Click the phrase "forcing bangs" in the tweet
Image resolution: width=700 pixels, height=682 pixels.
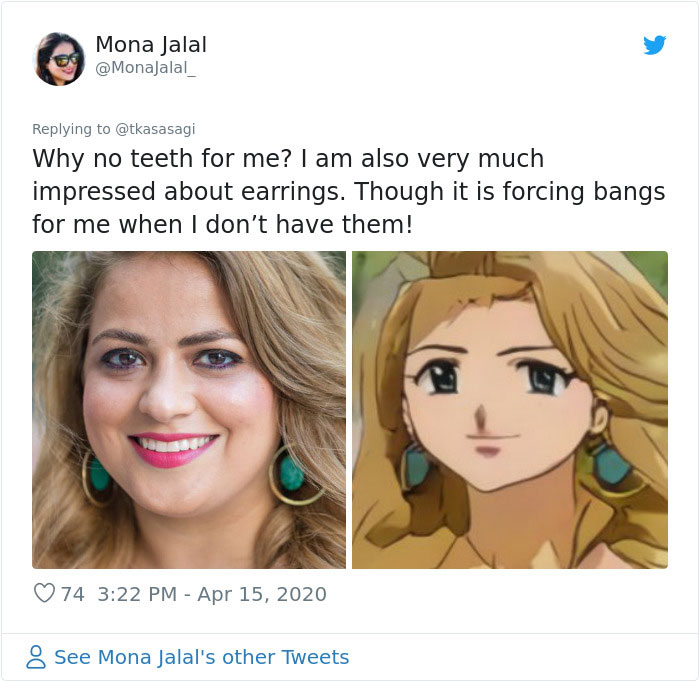[x=584, y=191]
